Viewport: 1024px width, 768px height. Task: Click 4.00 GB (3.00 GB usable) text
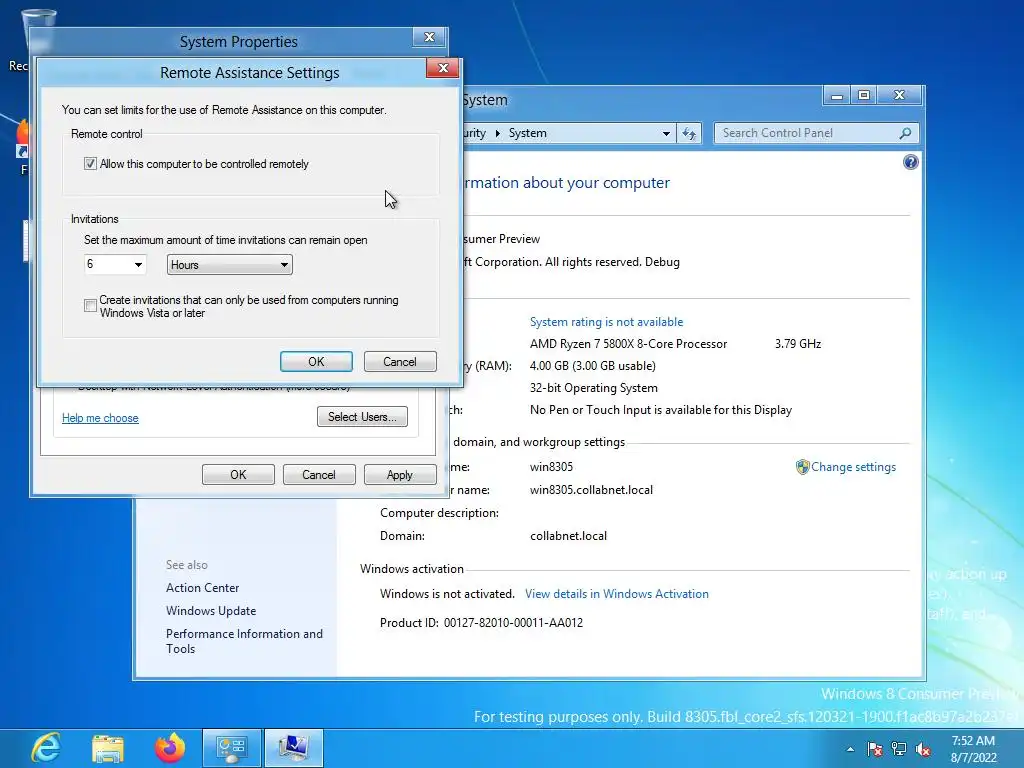tap(592, 366)
